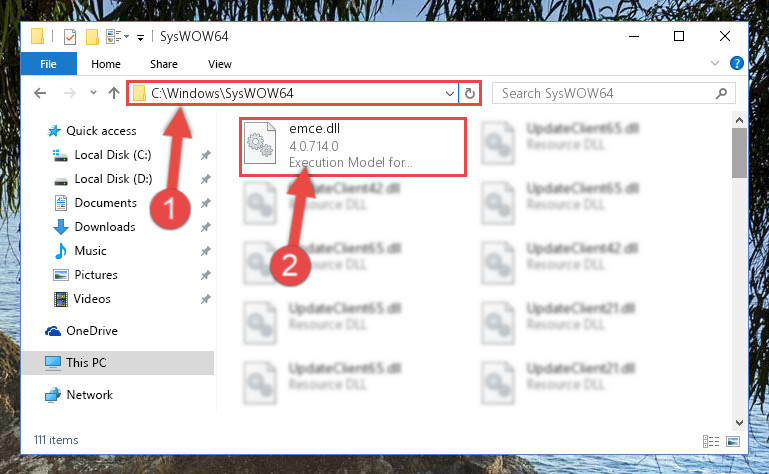Screen dimensions: 769x474
Task: Switch to large icons view in status bar
Action: 733,442
